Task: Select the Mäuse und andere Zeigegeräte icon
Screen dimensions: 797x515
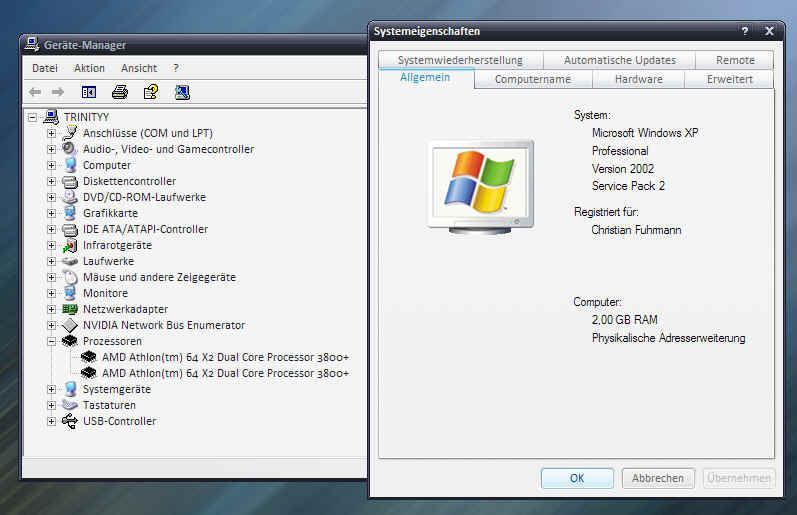Action: point(70,277)
